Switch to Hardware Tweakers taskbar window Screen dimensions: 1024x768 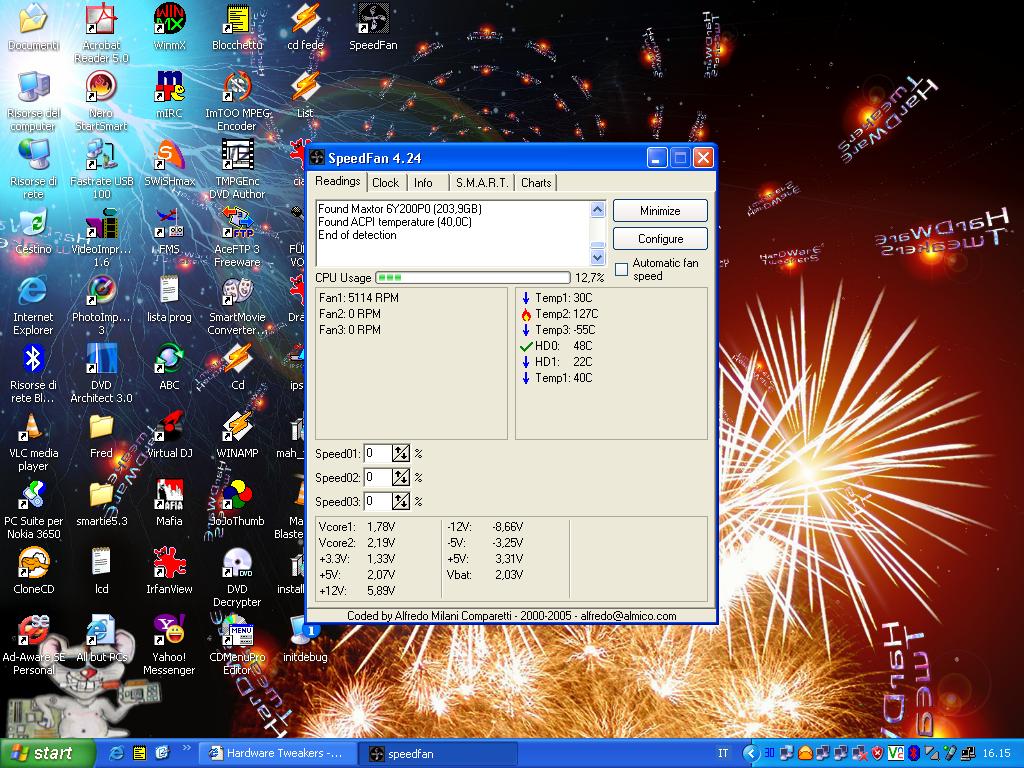277,754
